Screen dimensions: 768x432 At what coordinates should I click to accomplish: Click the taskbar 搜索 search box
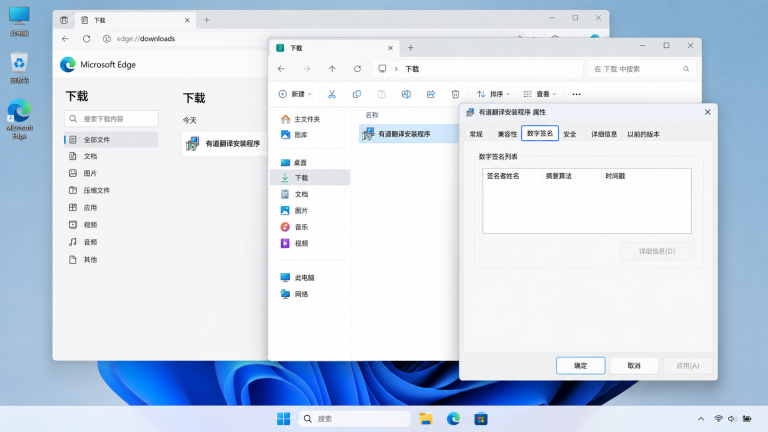355,419
